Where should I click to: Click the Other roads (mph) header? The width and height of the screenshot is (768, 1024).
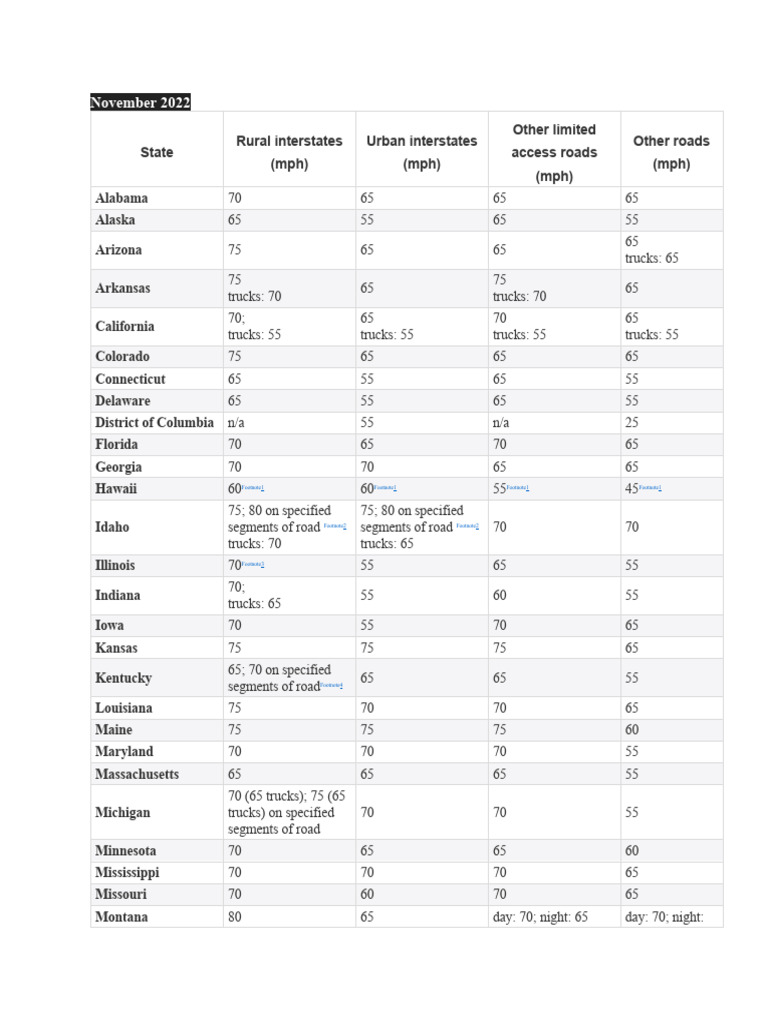click(x=671, y=152)
